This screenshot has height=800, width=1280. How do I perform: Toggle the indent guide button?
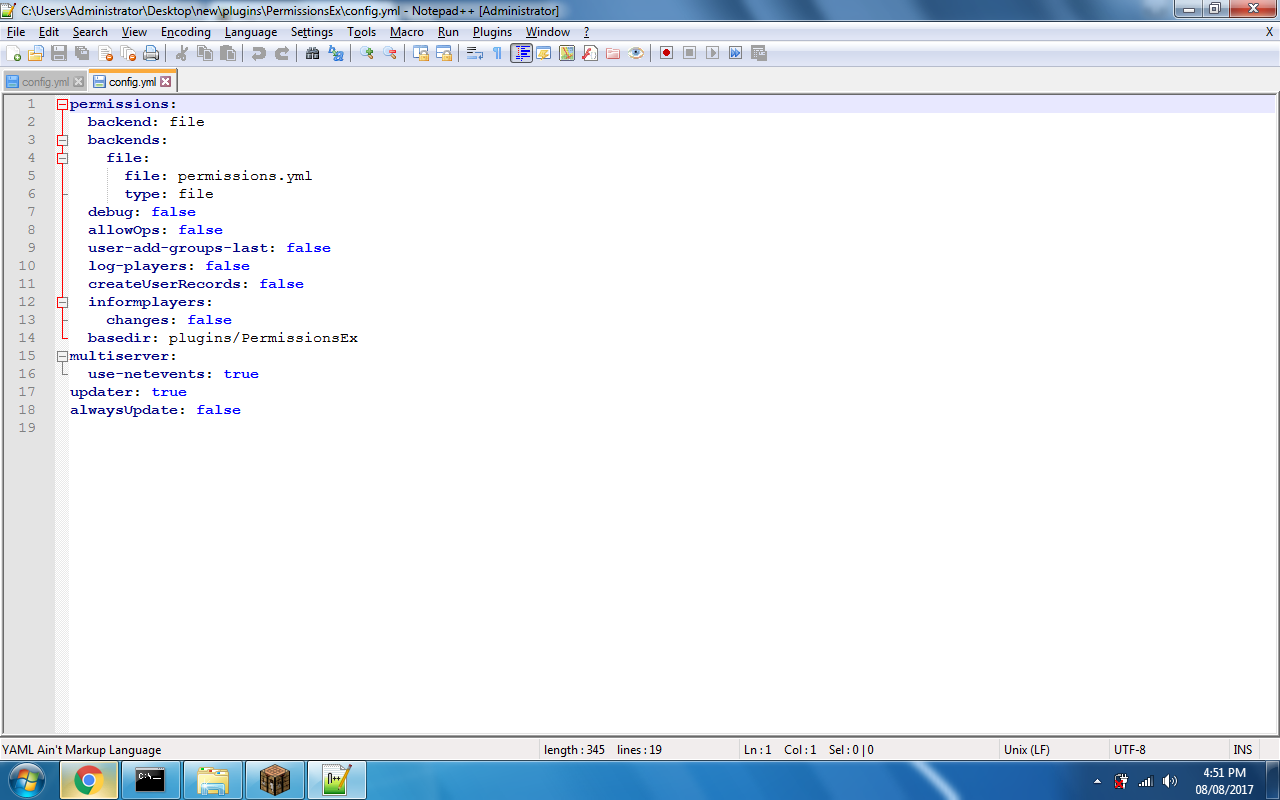521,53
